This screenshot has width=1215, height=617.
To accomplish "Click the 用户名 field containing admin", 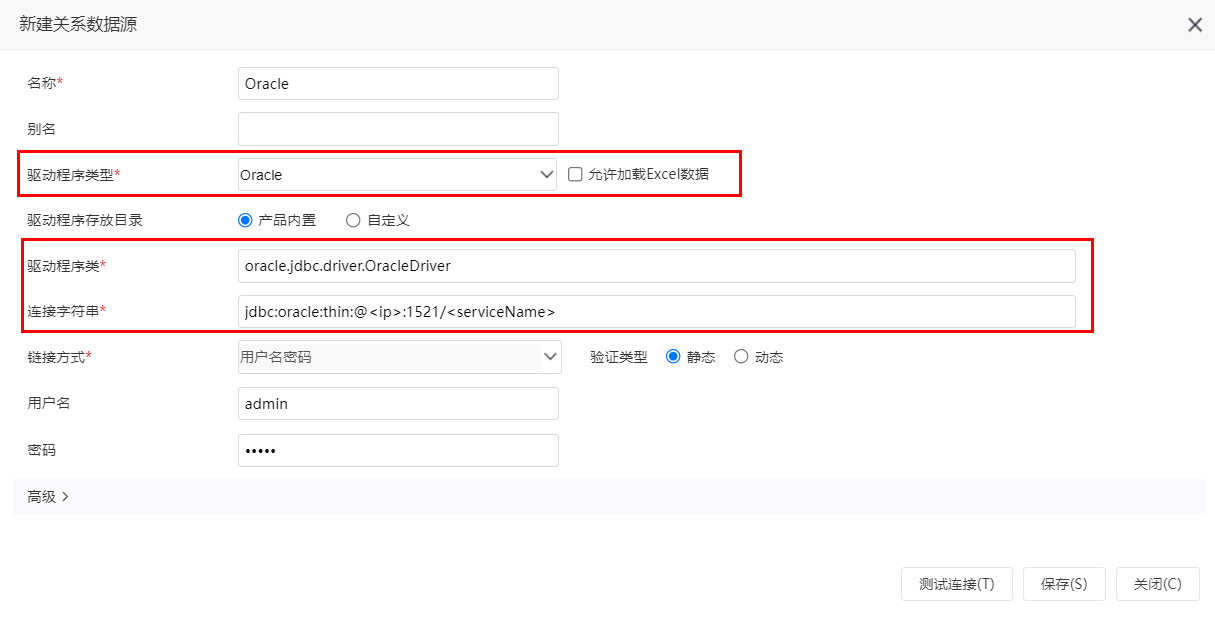I will [398, 404].
